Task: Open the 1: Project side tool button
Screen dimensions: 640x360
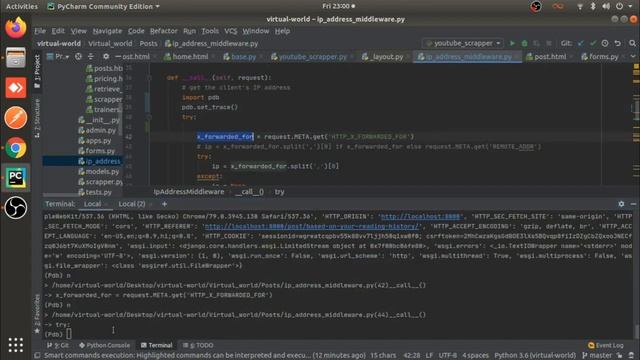Action: 37,71
